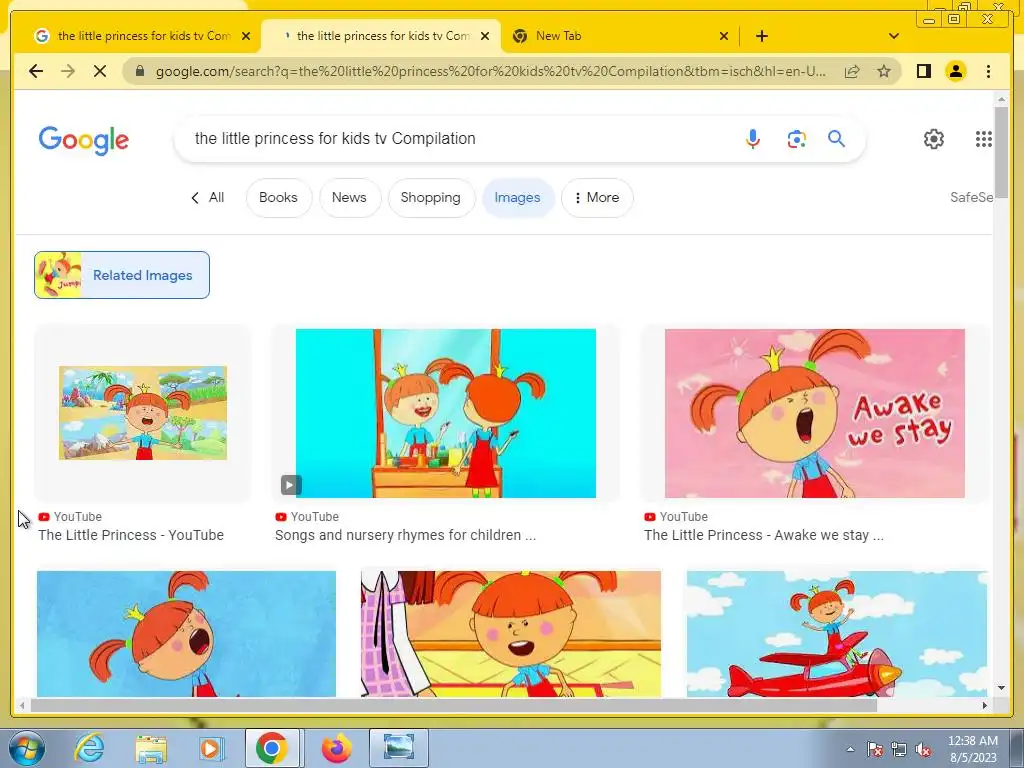
Task: Open 'Songs and nursery rhymes for children' link
Action: (405, 535)
